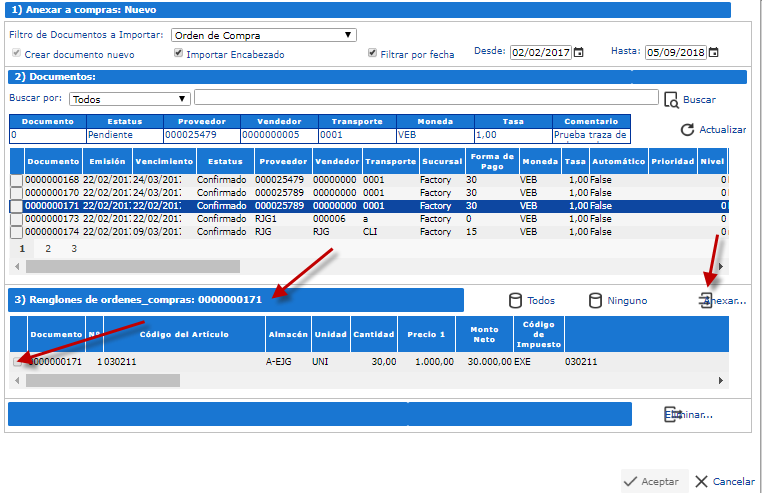Click the Eliminar icon
The width and height of the screenshot is (762, 493).
click(x=673, y=414)
